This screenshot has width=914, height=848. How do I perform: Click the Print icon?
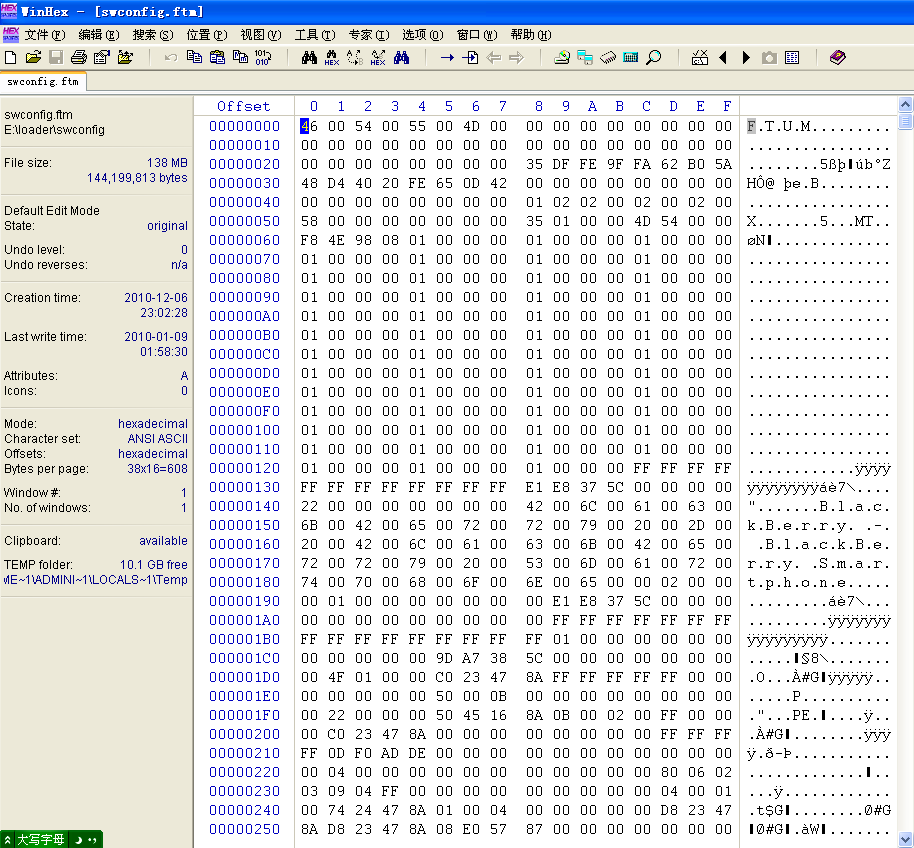(x=79, y=57)
